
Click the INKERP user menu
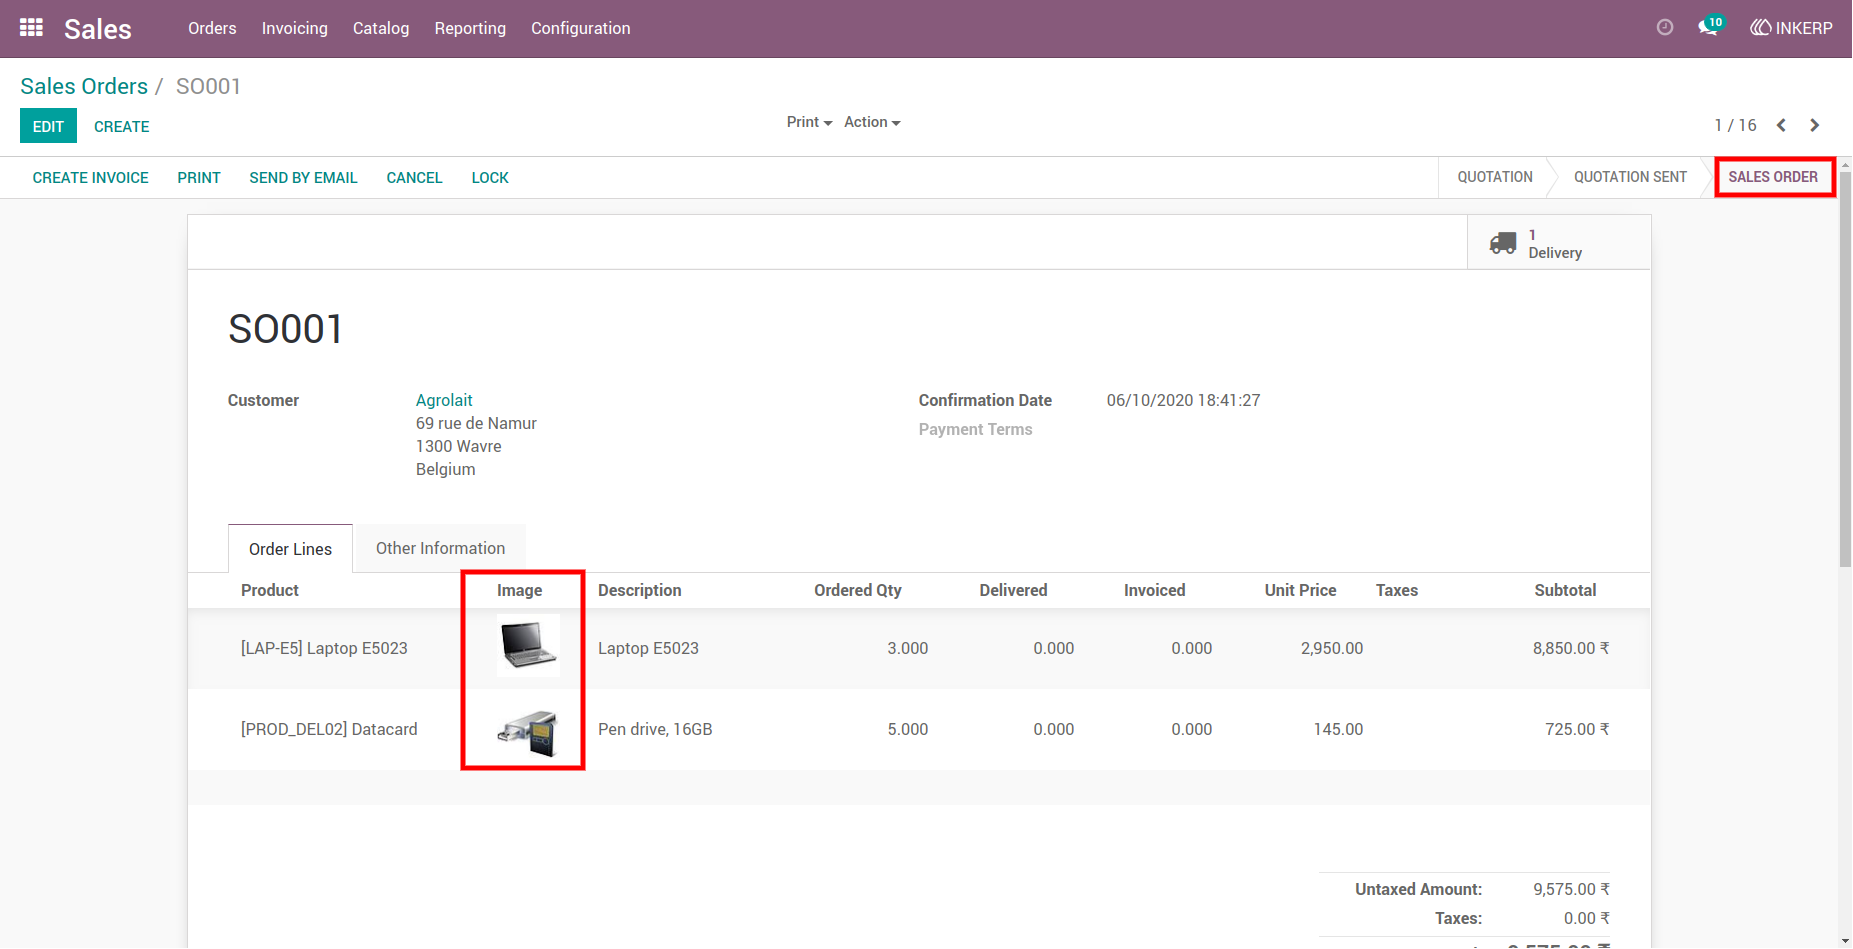click(x=1791, y=28)
